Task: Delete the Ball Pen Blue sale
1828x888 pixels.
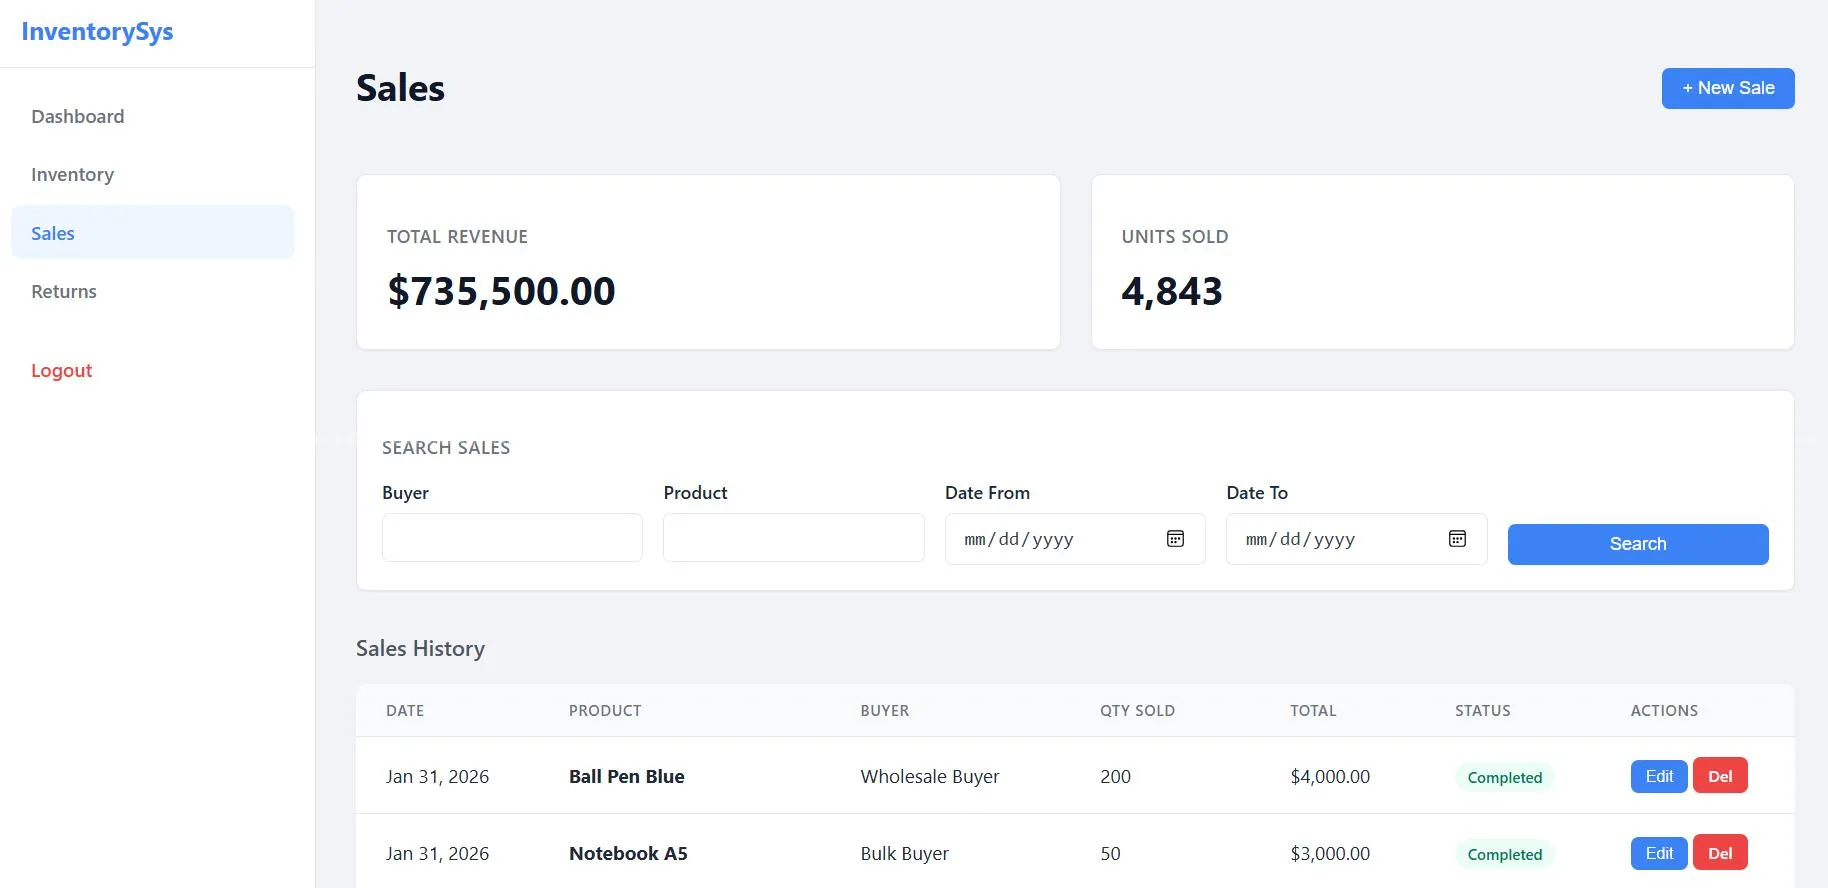Action: [x=1719, y=776]
